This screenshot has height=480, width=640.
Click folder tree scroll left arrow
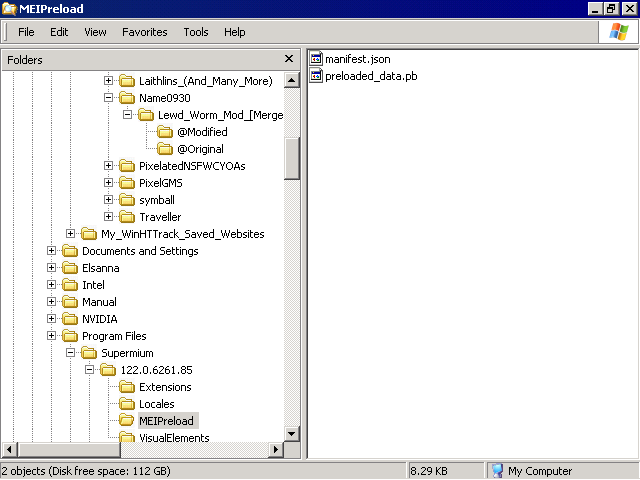coord(9,450)
